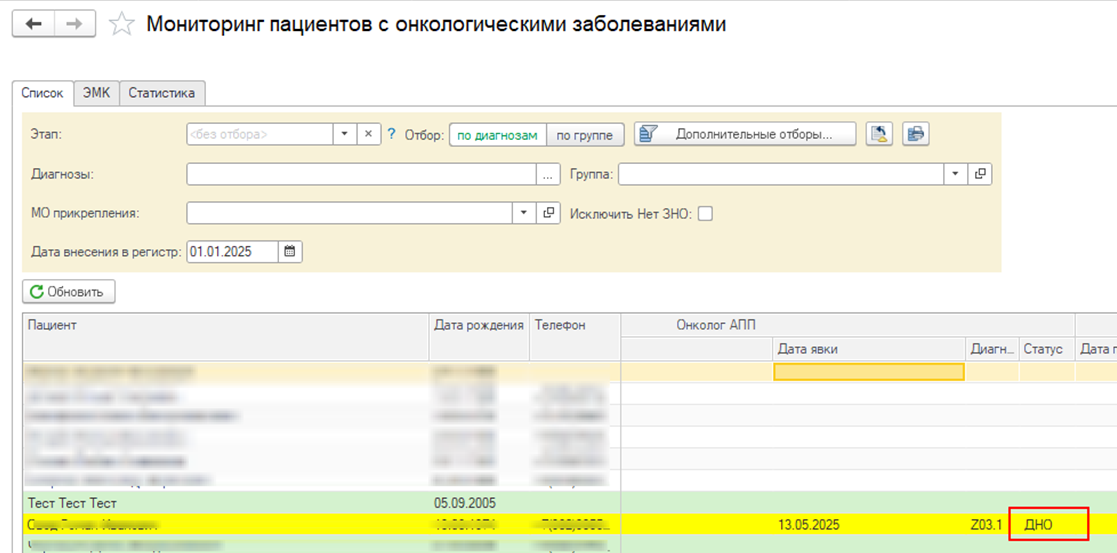Image resolution: width=1117 pixels, height=553 pixels.
Task: Switch to the ЭМК tab
Action: 96,93
